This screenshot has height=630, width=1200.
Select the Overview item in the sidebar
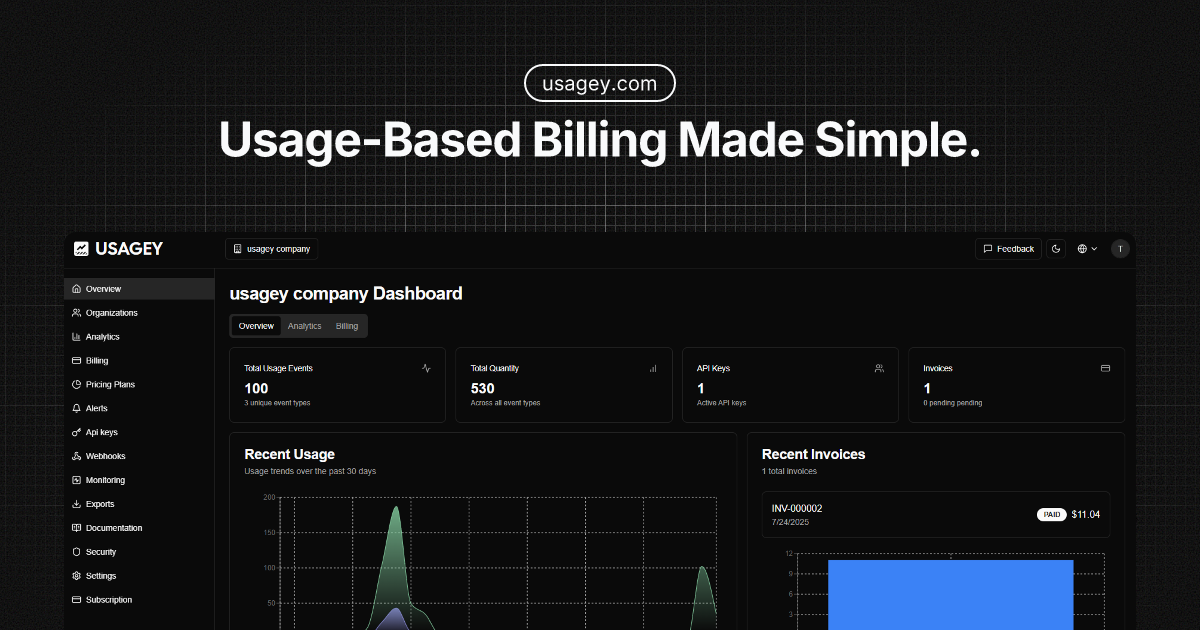pyautogui.click(x=102, y=288)
